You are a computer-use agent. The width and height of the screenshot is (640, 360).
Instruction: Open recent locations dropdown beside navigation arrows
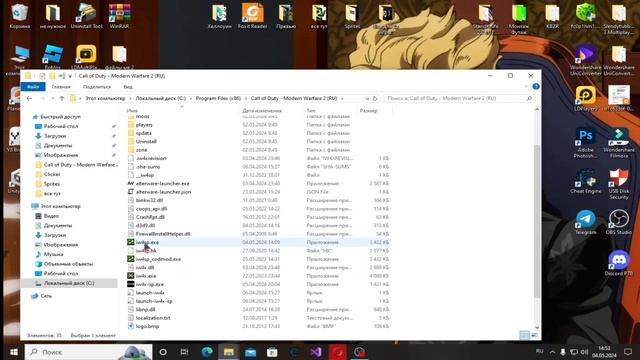(x=52, y=98)
